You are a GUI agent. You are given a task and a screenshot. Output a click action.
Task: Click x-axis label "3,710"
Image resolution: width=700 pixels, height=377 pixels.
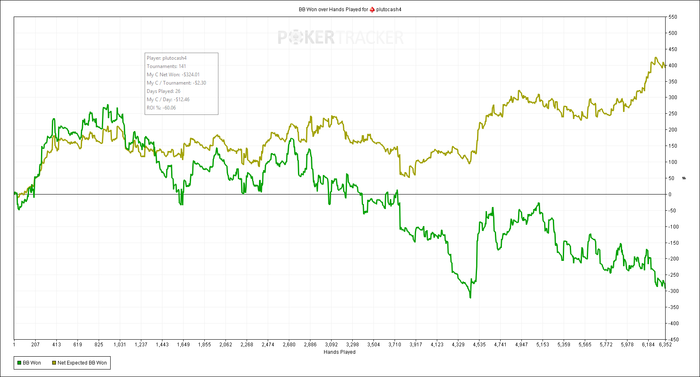395,344
